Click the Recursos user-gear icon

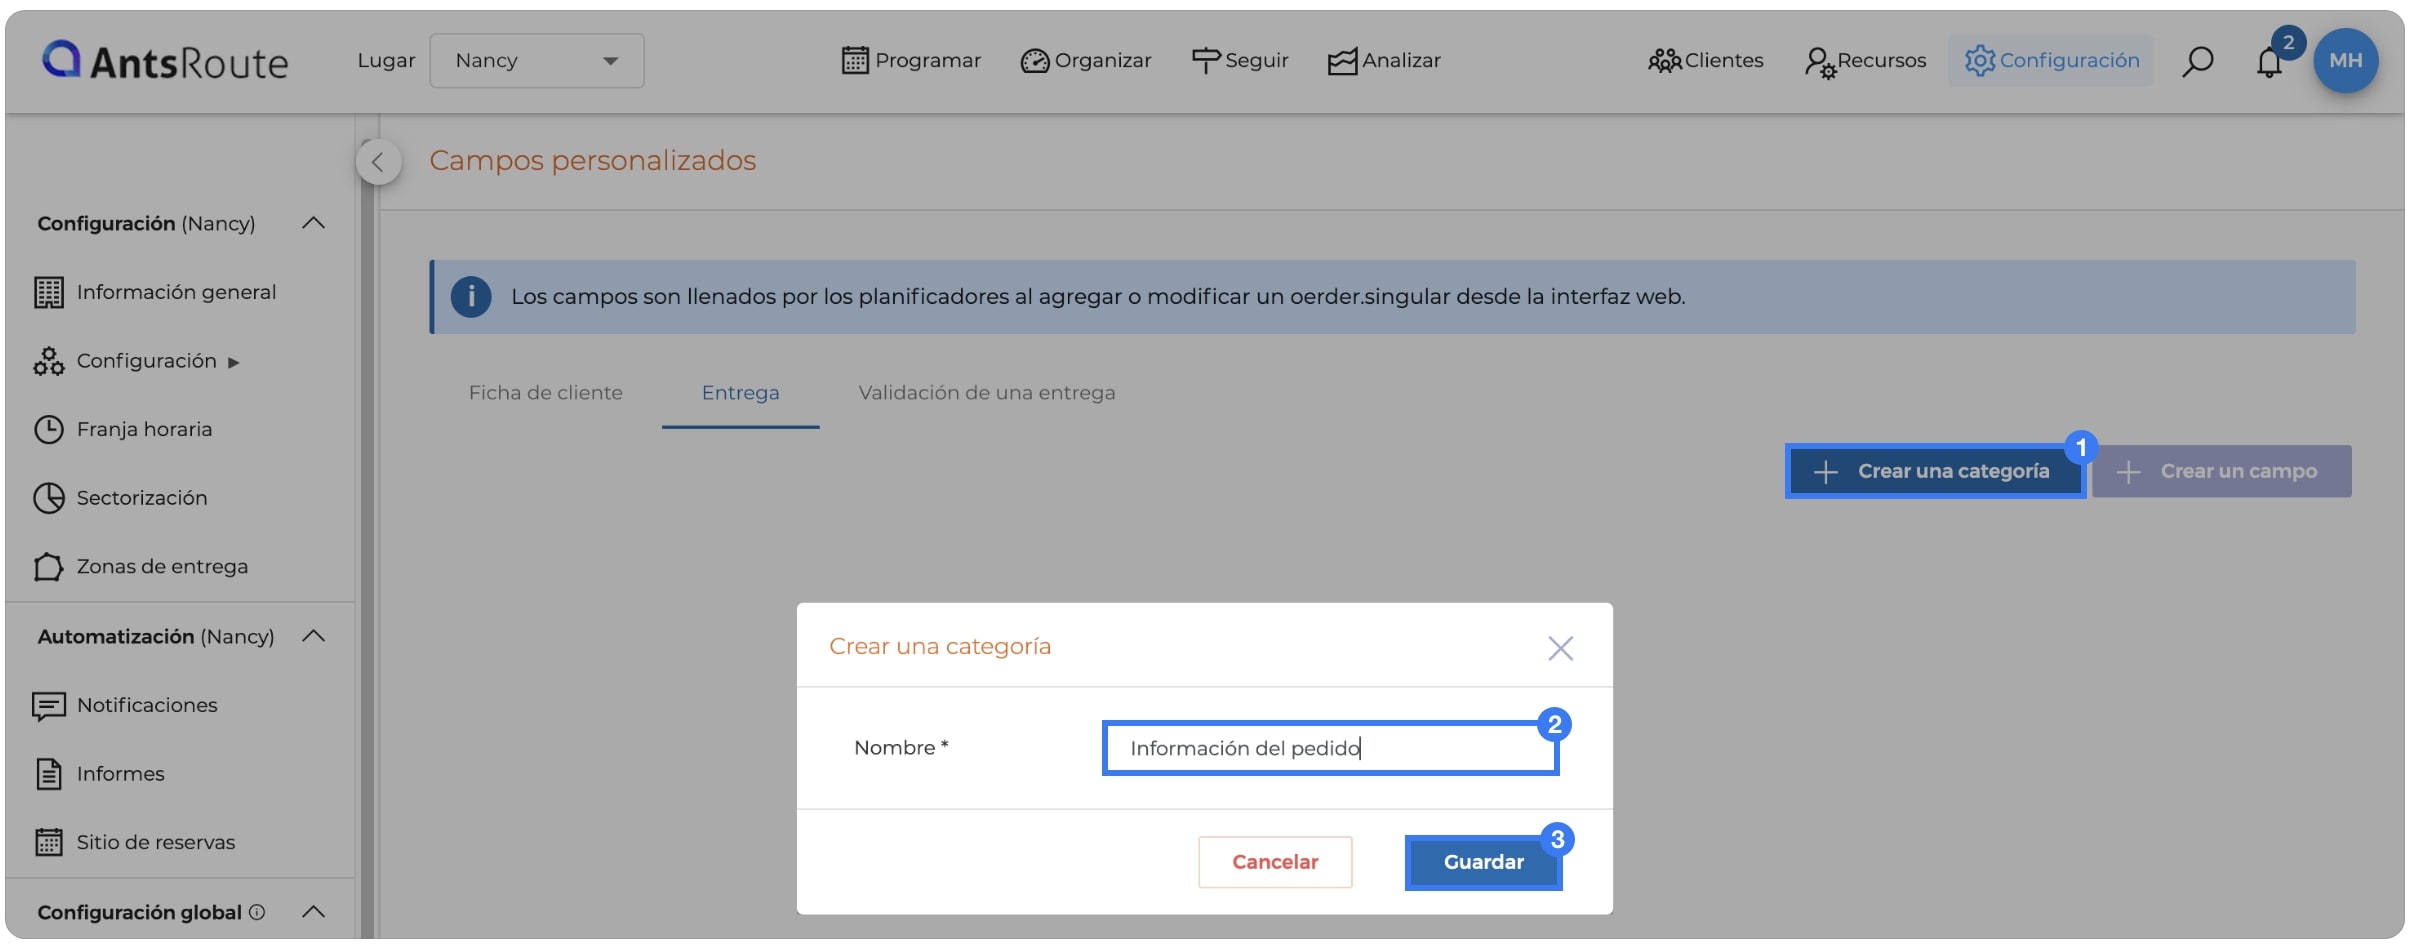pos(1820,63)
